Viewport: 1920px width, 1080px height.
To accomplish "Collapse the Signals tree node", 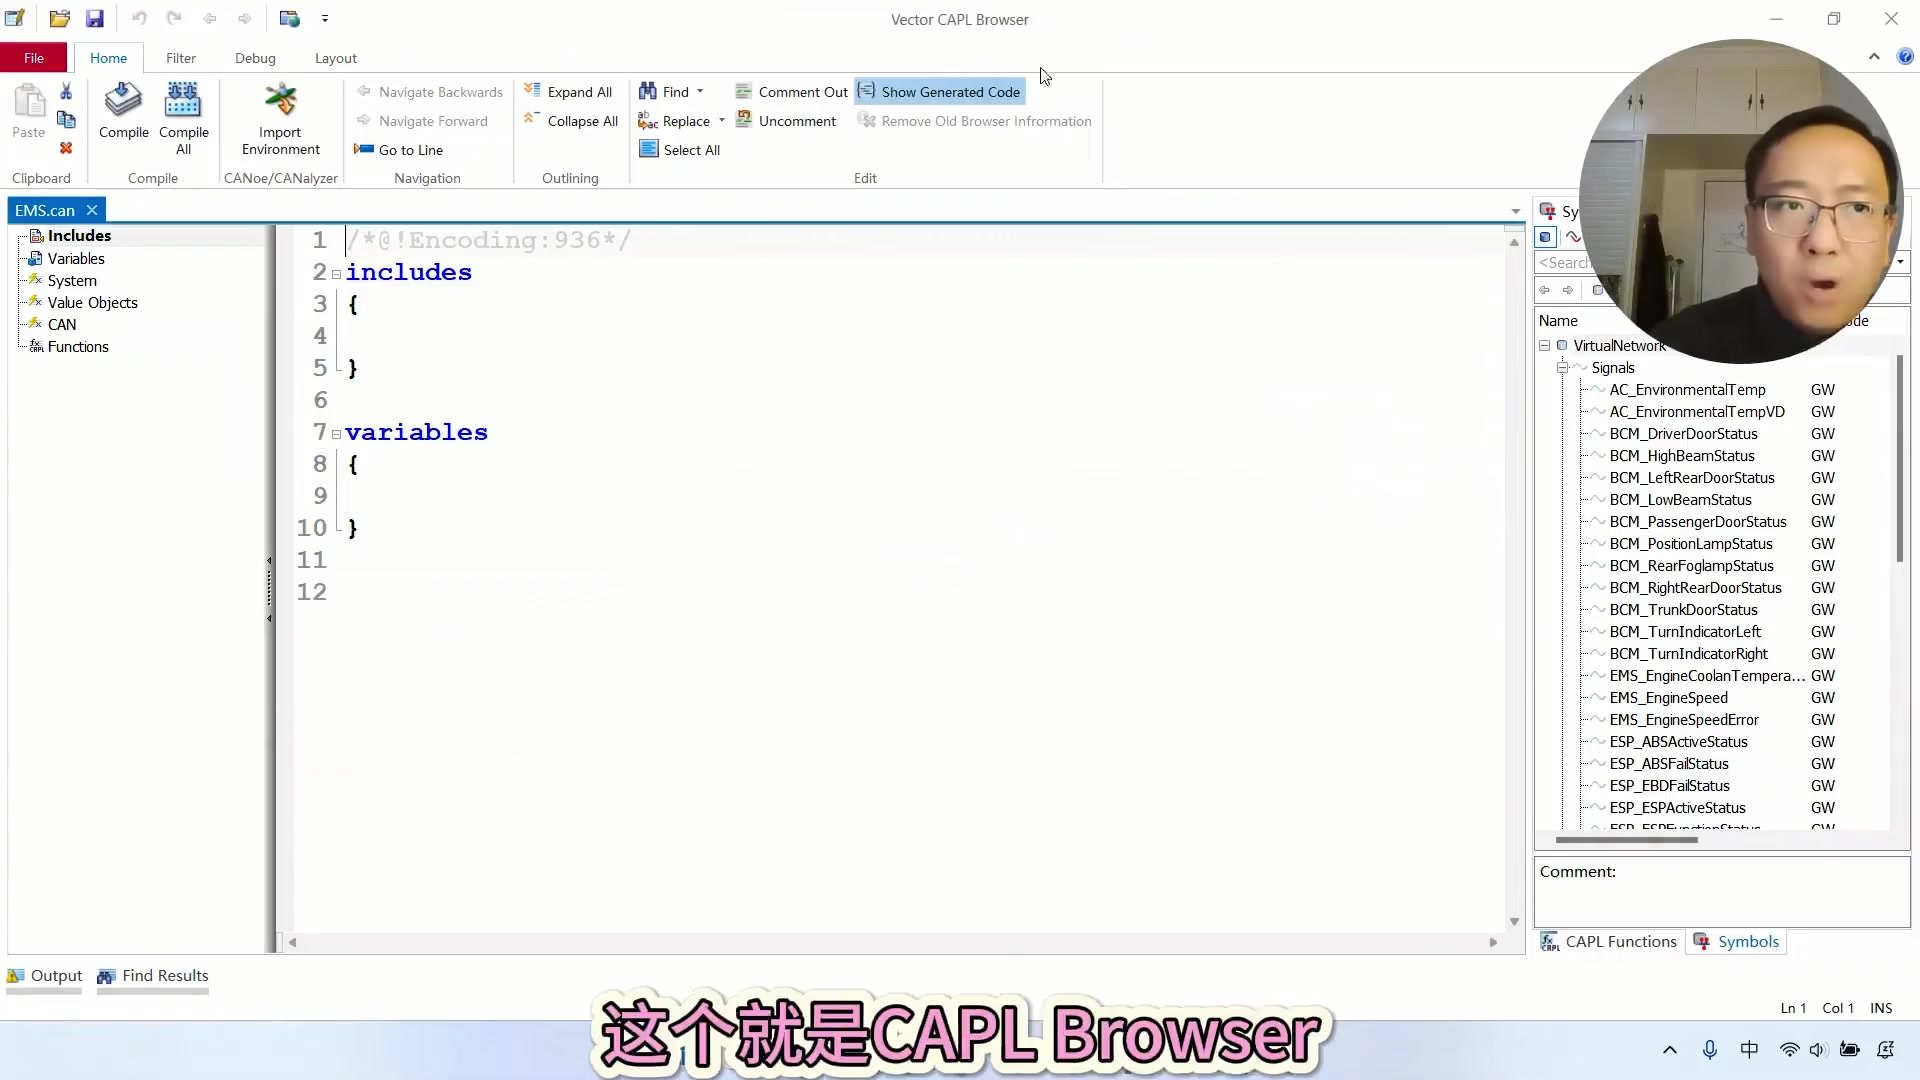I will (x=1562, y=368).
